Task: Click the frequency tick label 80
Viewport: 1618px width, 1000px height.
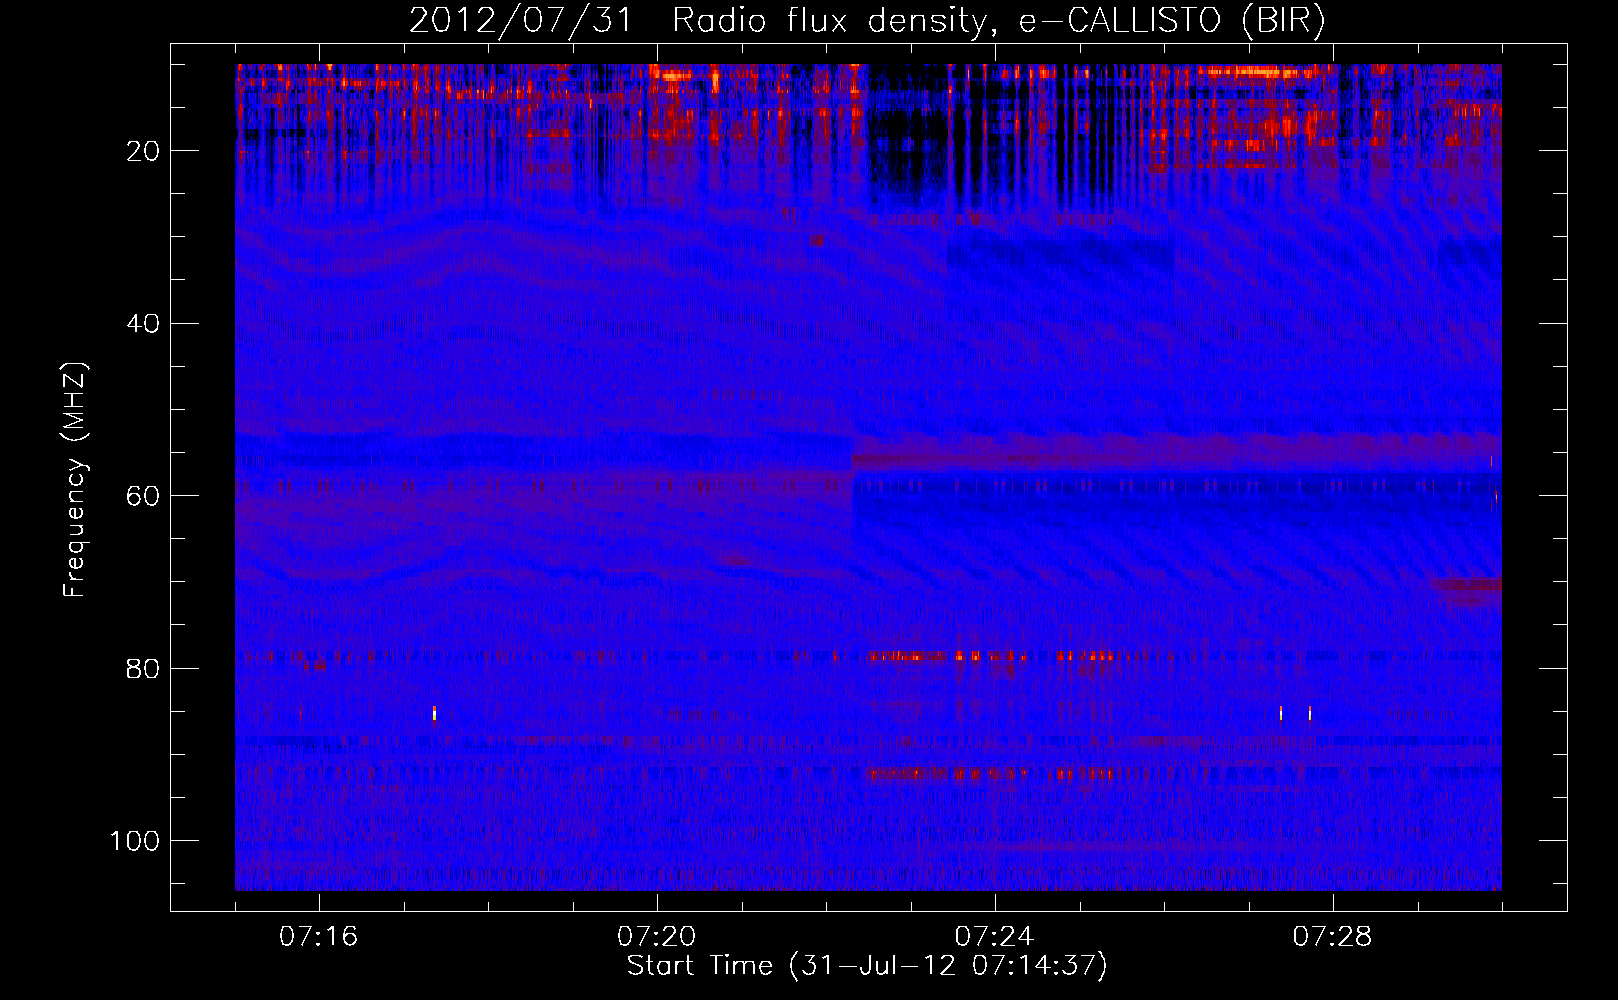Action: pos(143,668)
